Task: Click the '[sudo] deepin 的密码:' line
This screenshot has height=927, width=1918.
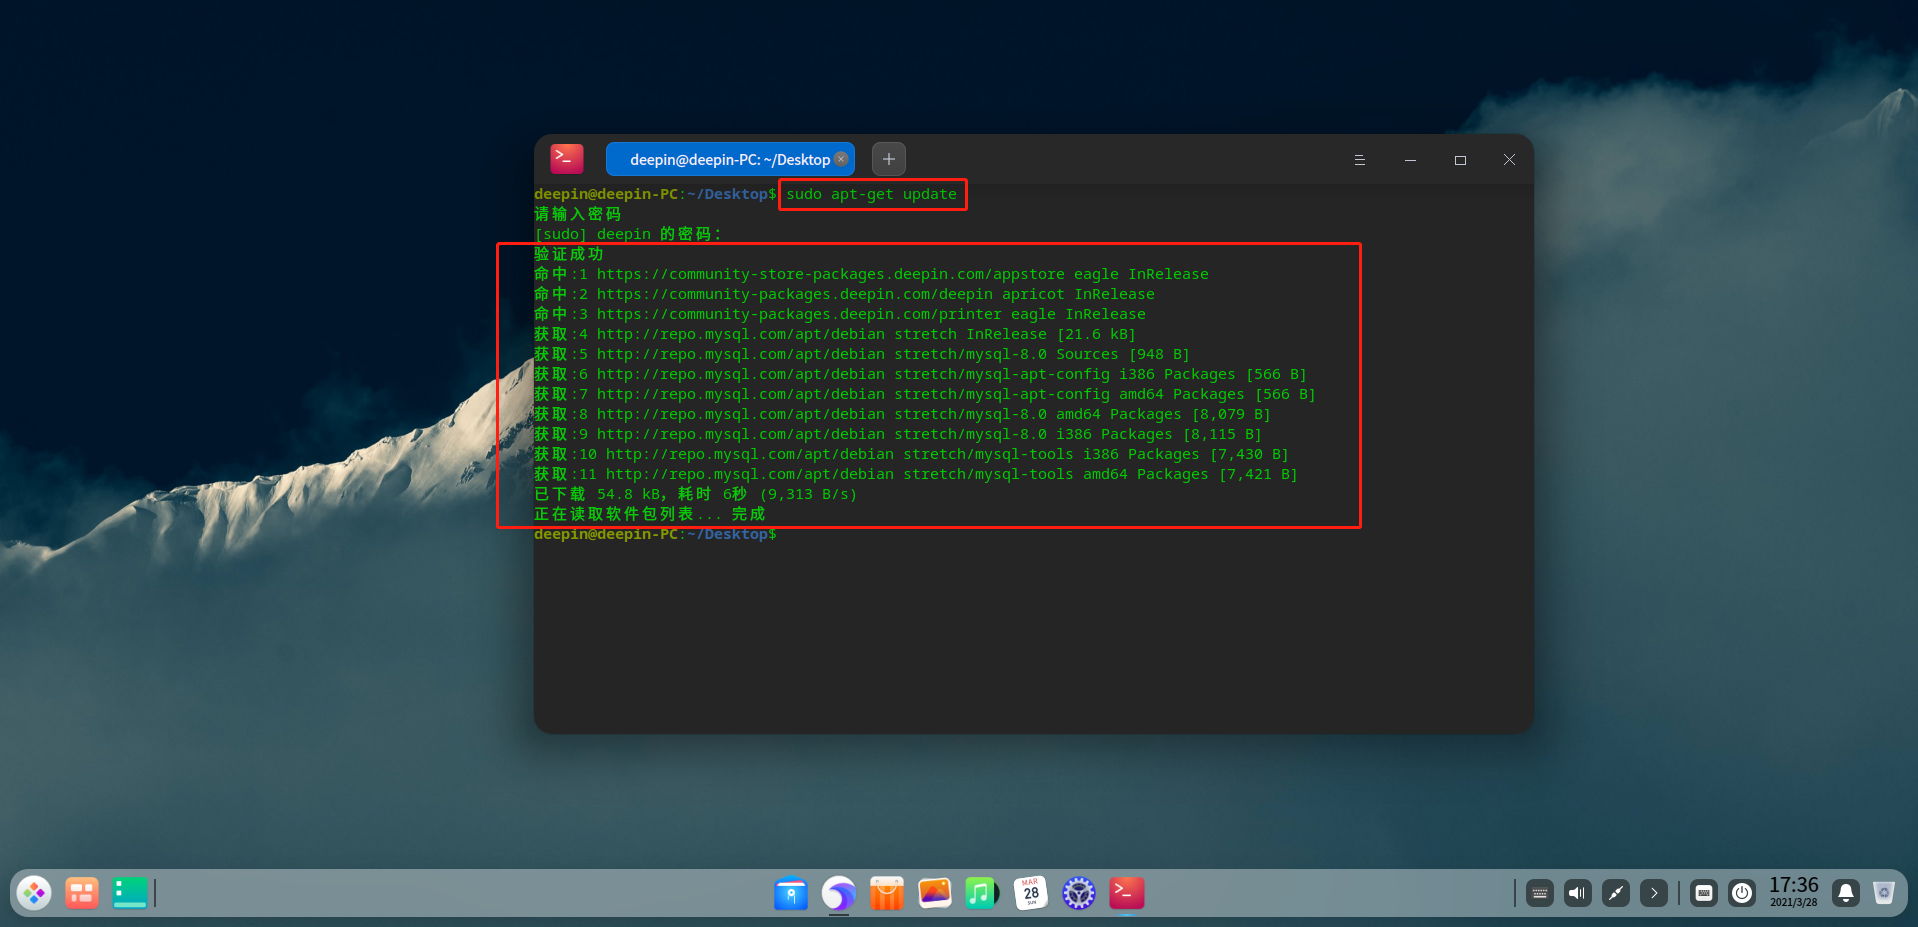Action: (628, 234)
